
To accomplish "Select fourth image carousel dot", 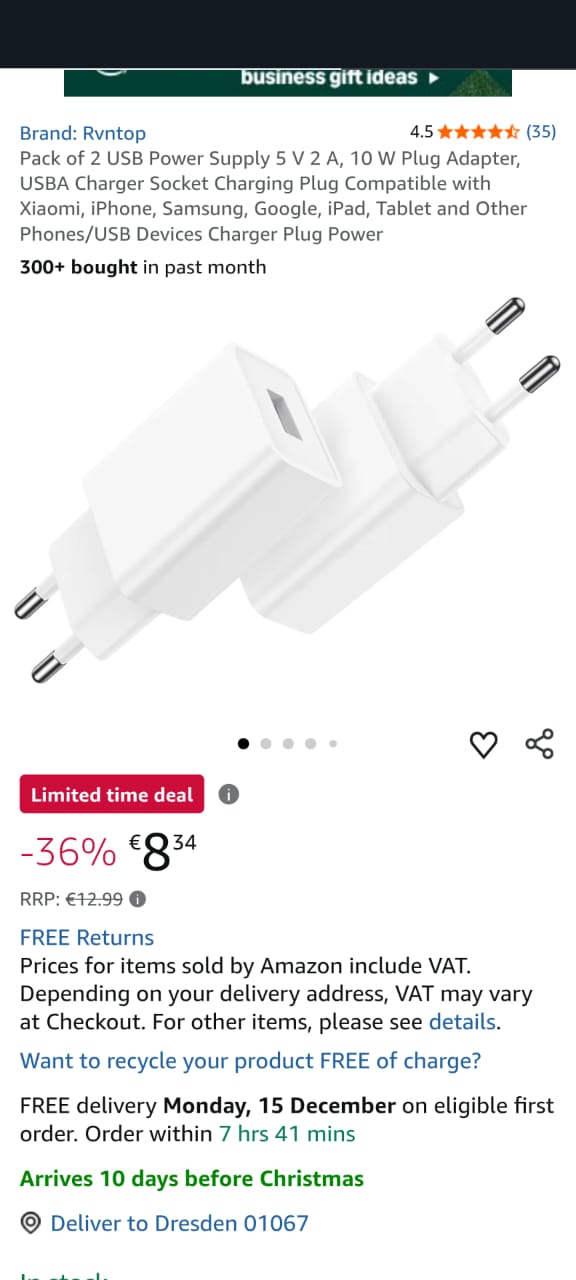I will tap(311, 743).
